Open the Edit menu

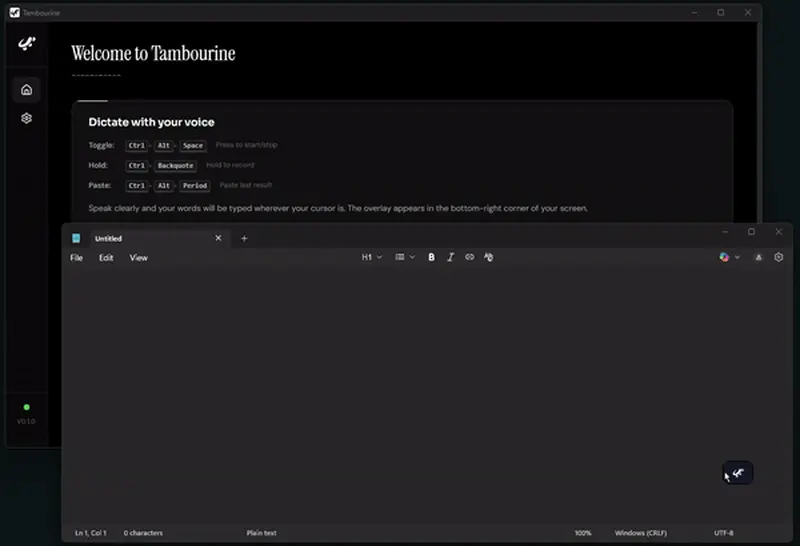tap(106, 258)
